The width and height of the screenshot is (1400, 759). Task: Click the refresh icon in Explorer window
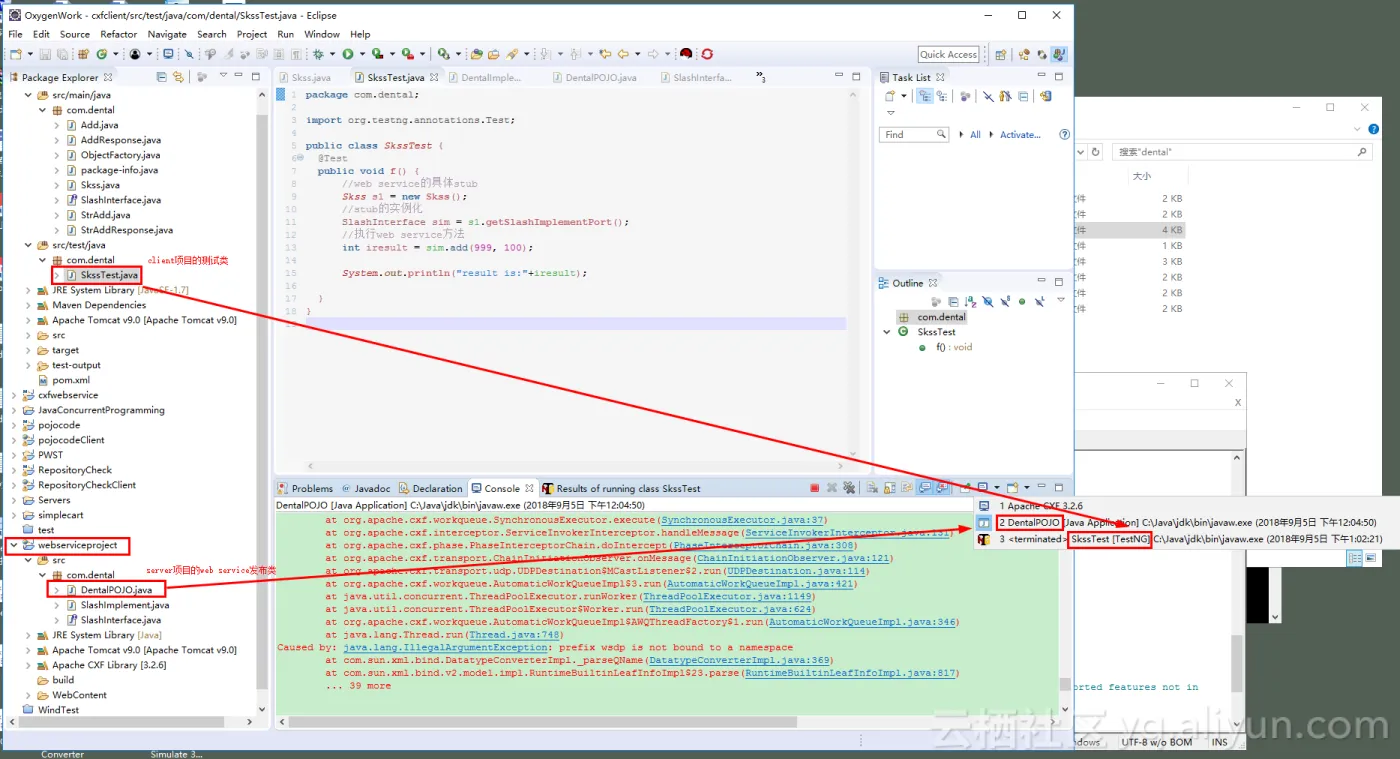1096,152
